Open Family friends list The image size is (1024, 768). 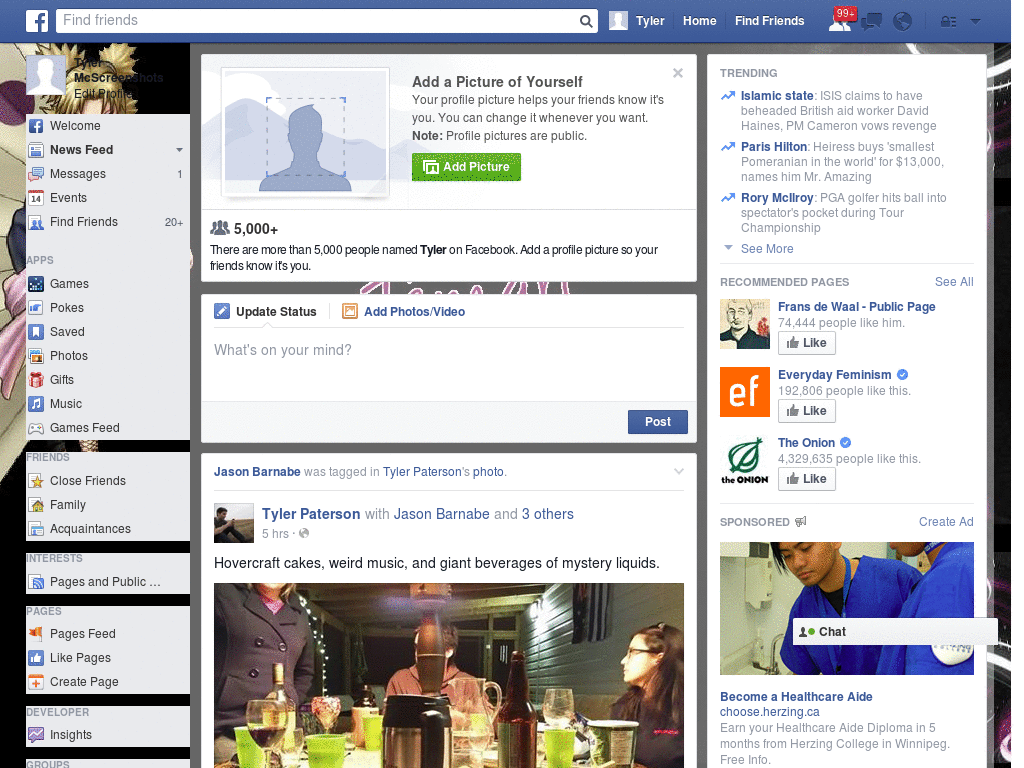tap(108, 505)
